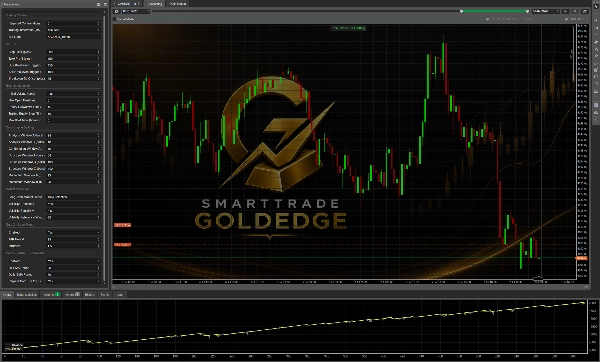Viewport: 600px width, 362px height.
Task: Click the upper orange price label on chart
Action: (122, 225)
